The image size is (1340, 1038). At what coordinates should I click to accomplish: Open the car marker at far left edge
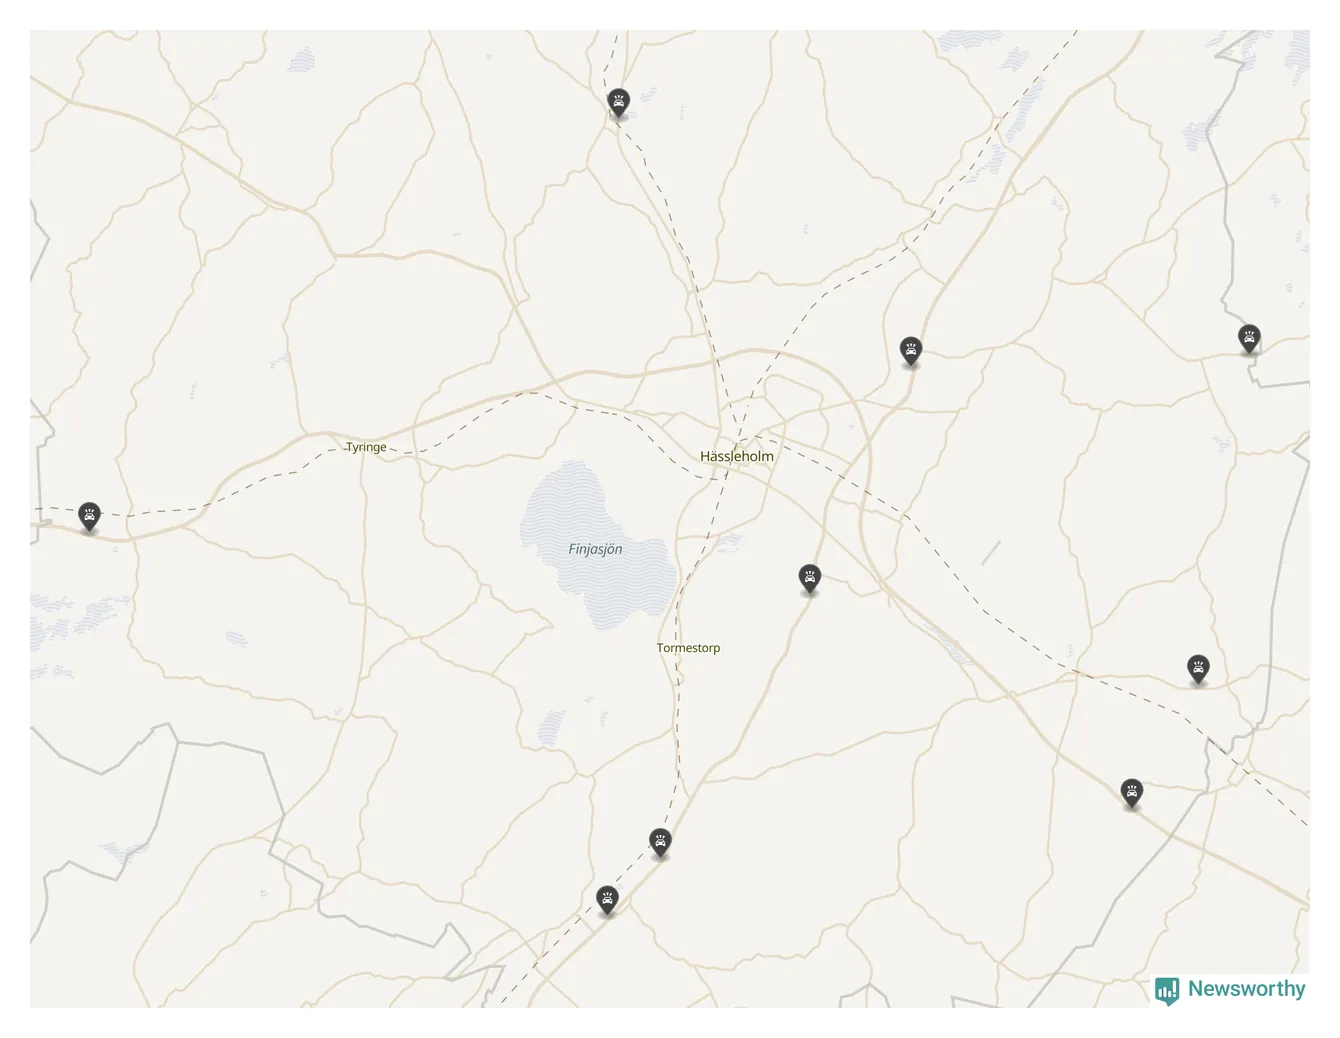pos(89,517)
